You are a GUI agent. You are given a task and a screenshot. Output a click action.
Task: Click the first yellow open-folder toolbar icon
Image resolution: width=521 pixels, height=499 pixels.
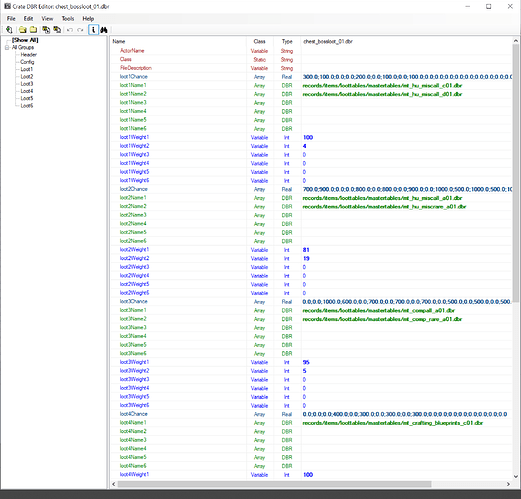click(23, 30)
